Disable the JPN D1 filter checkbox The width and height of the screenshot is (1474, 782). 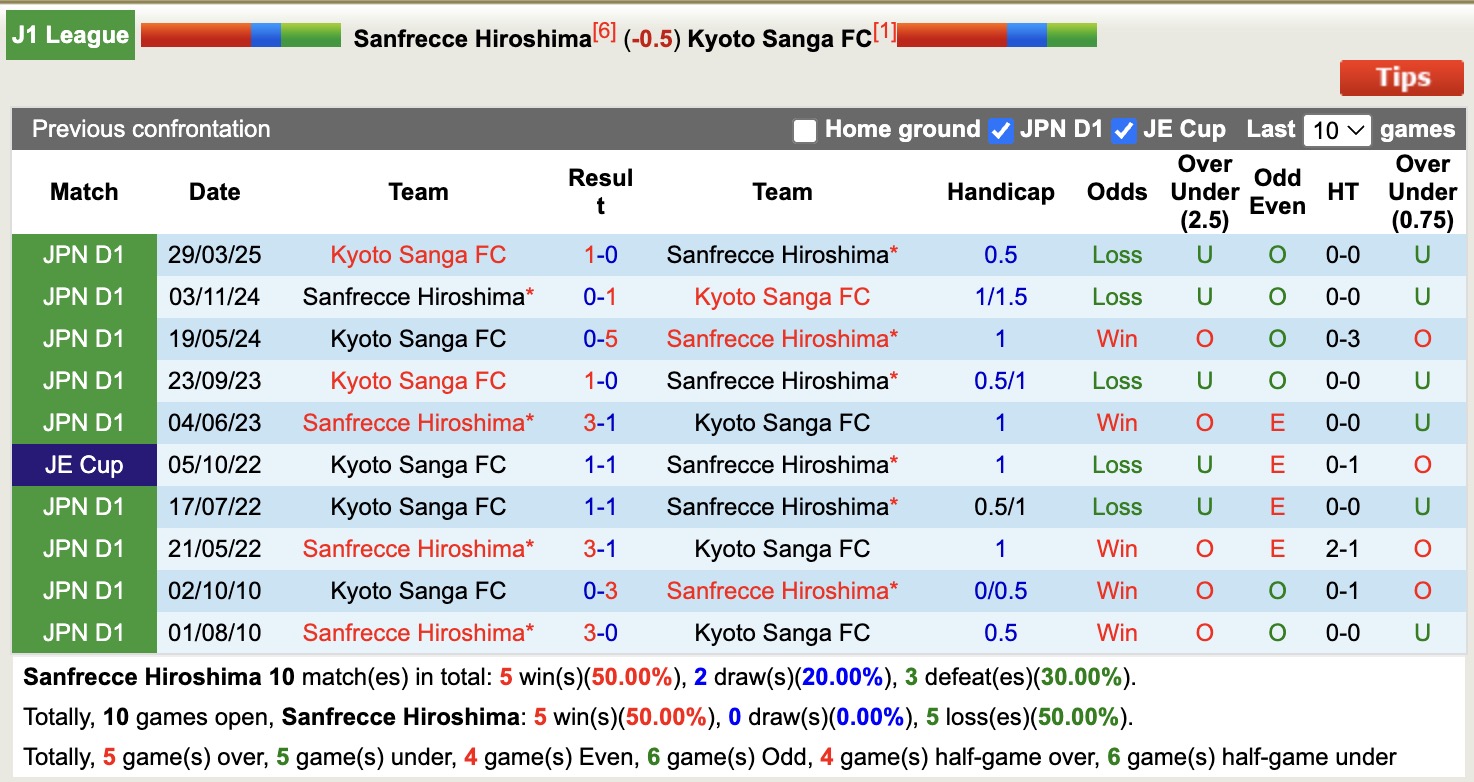[1000, 130]
